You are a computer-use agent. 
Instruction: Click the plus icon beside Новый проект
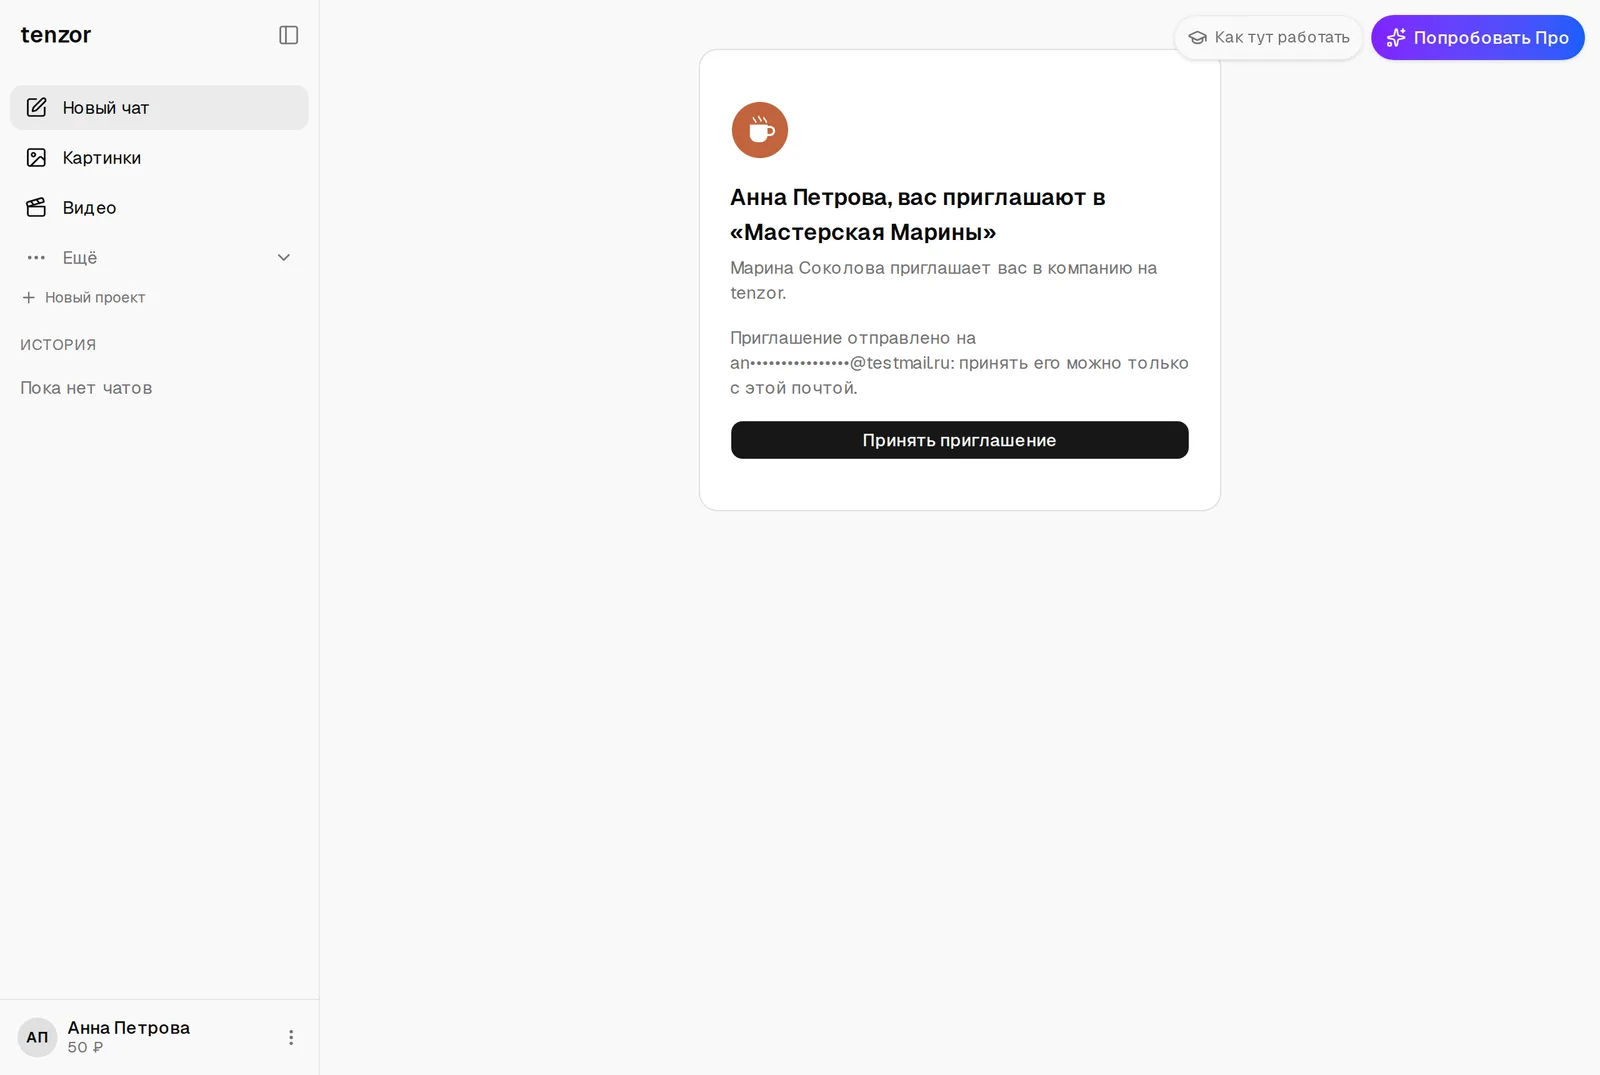pyautogui.click(x=29, y=297)
